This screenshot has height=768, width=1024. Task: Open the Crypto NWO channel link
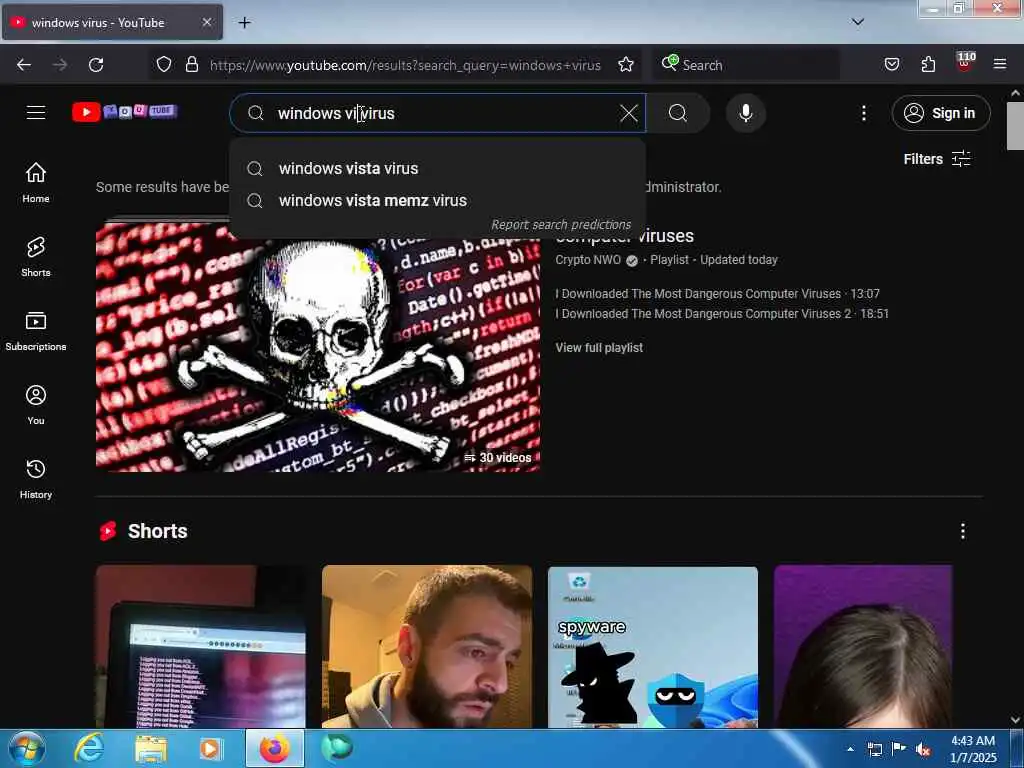pyautogui.click(x=588, y=260)
